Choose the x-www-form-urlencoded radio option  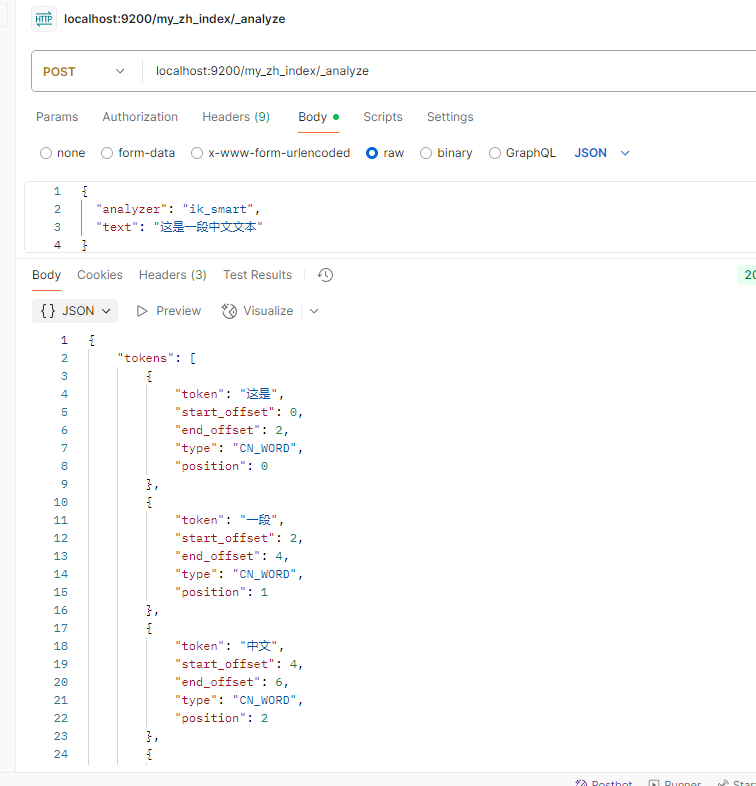tap(199, 153)
